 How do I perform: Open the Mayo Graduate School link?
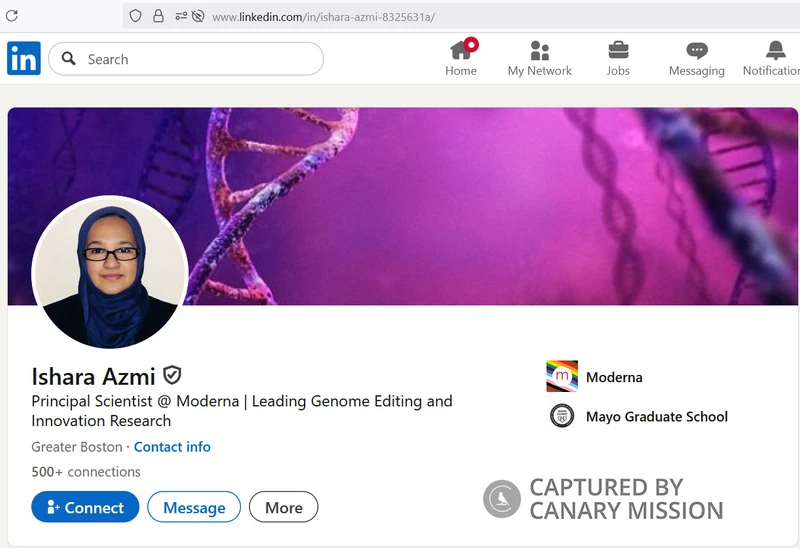point(656,416)
